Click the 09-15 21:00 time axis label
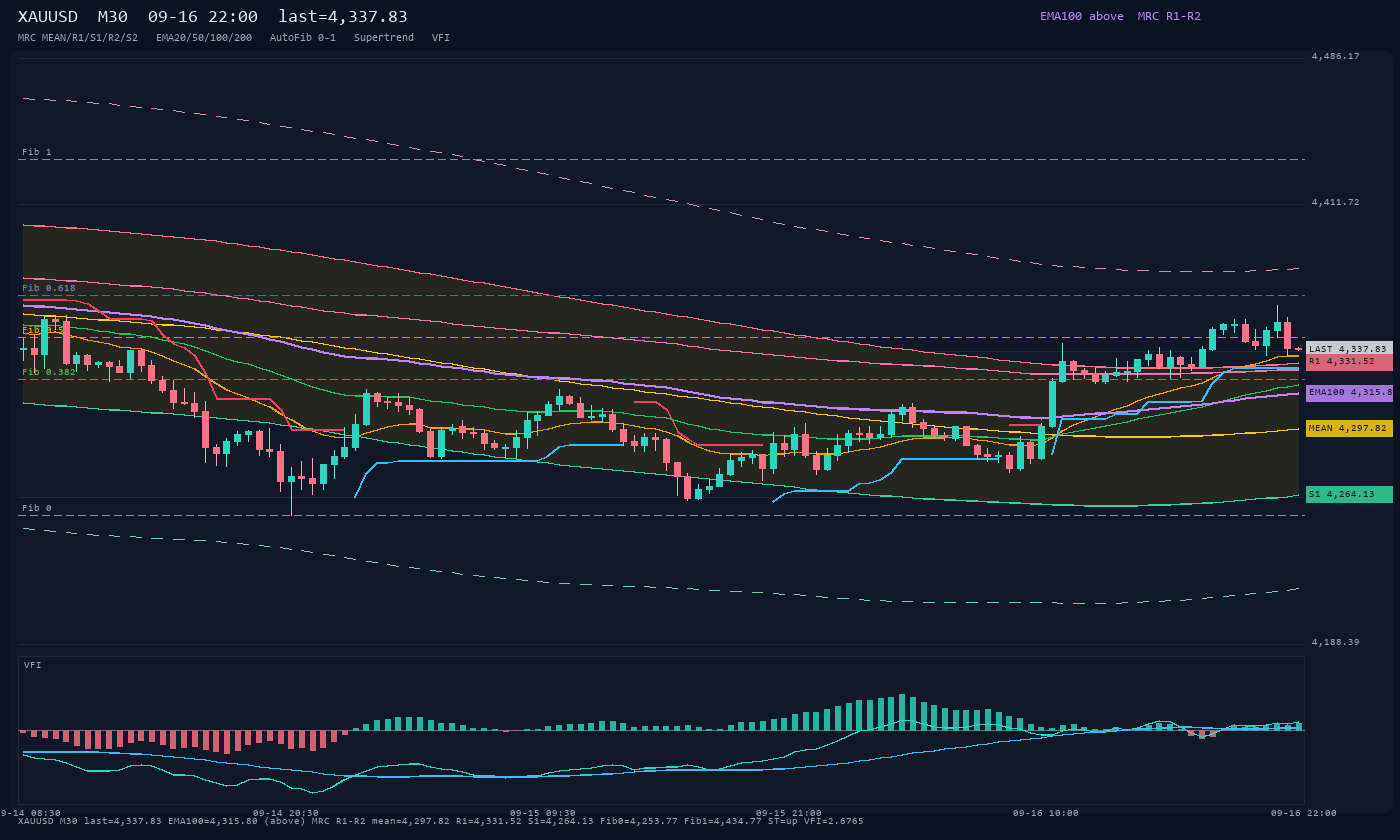Screen dimensions: 1400x840 (789, 813)
